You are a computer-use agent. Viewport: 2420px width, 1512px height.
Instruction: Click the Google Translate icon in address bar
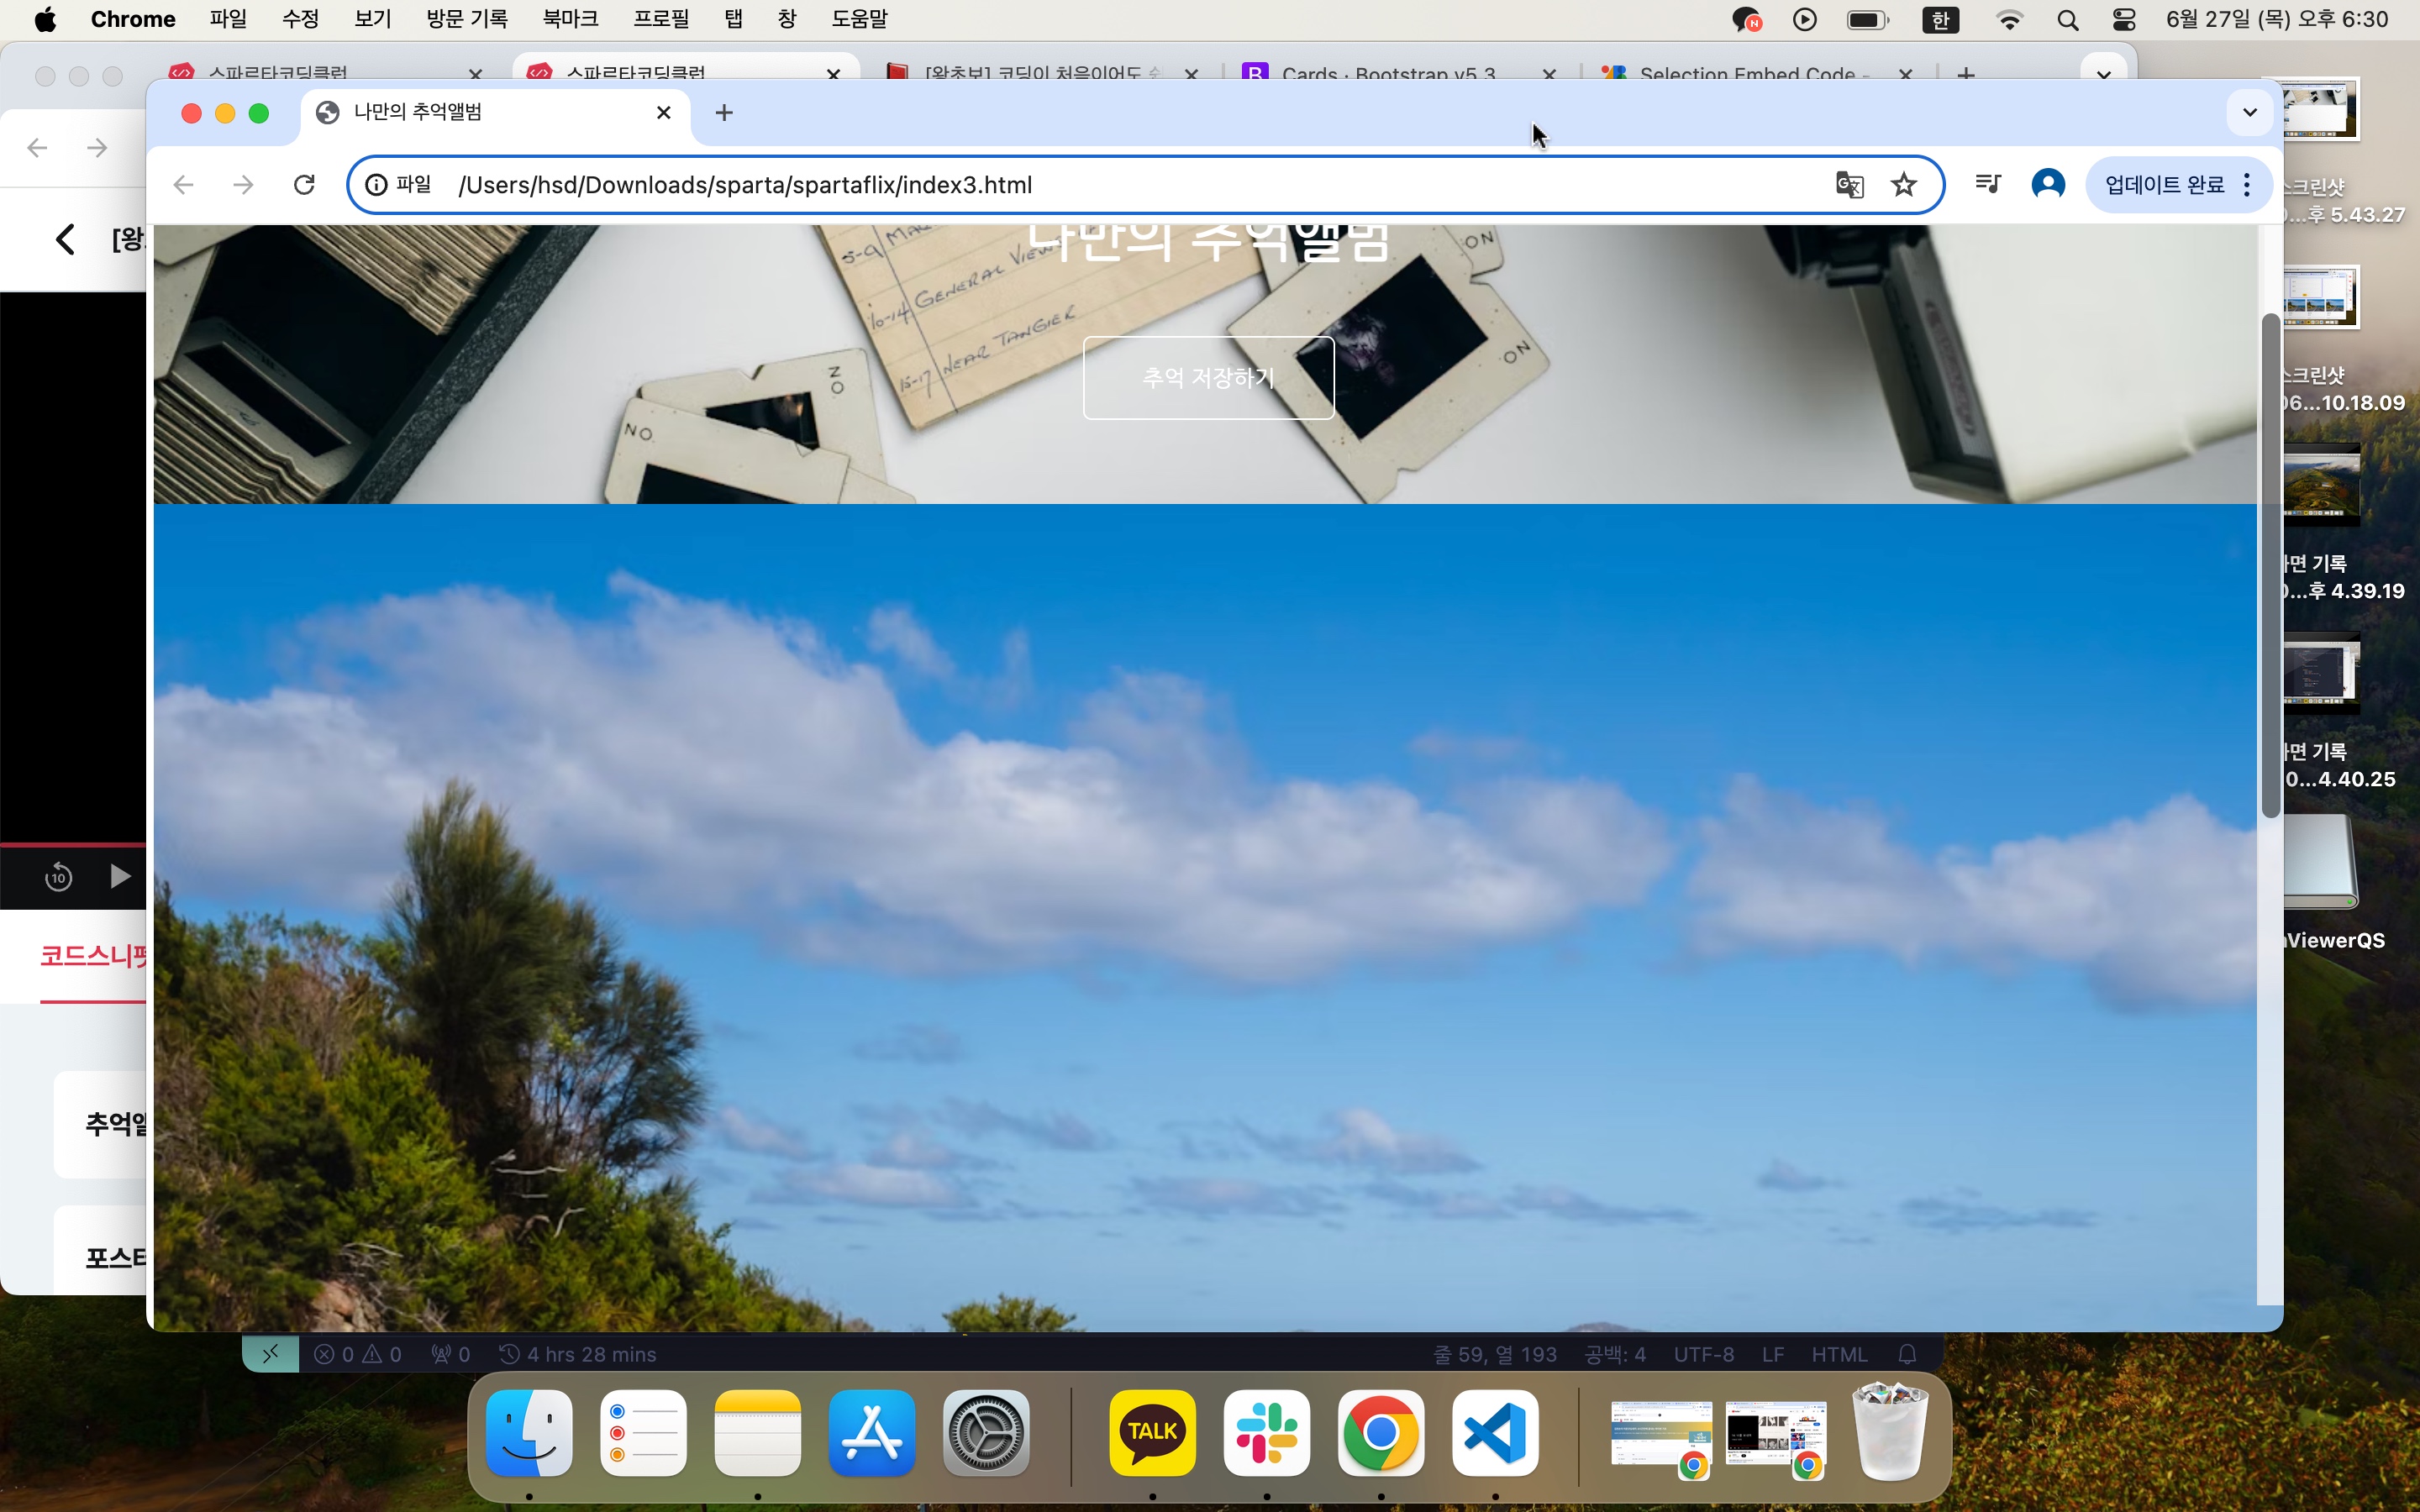coord(1849,185)
